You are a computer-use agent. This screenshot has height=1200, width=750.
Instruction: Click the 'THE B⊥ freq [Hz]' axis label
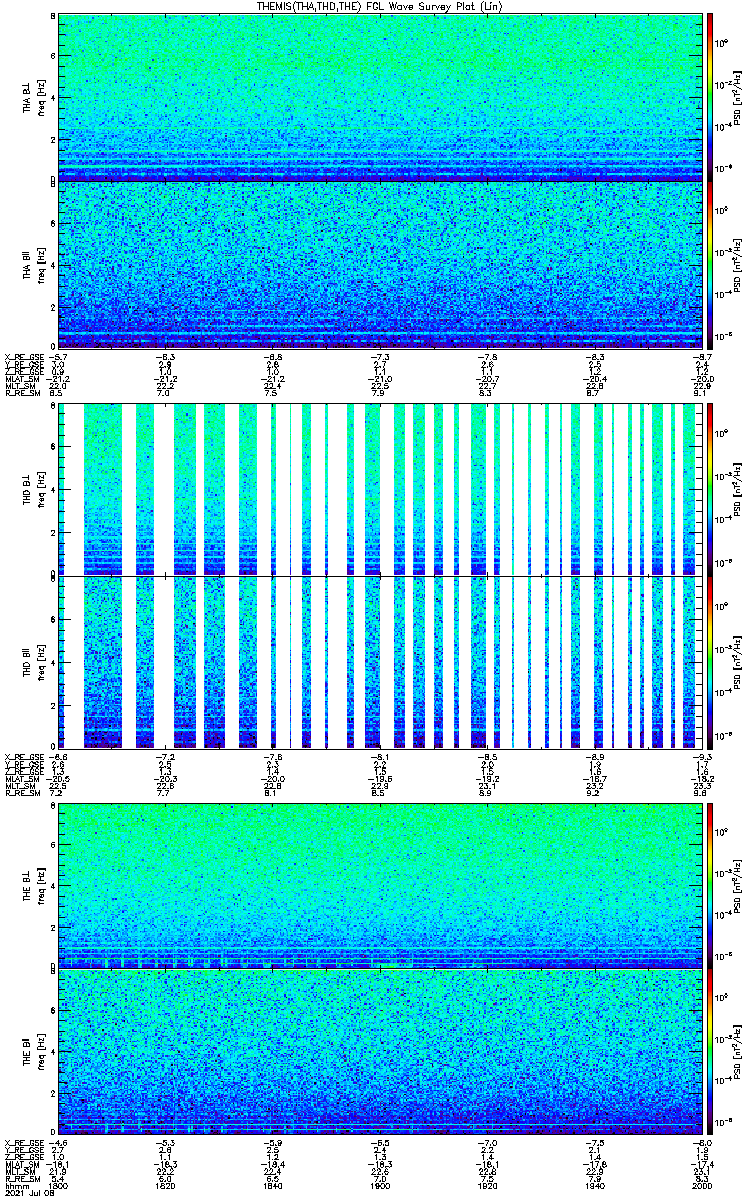coord(34,887)
